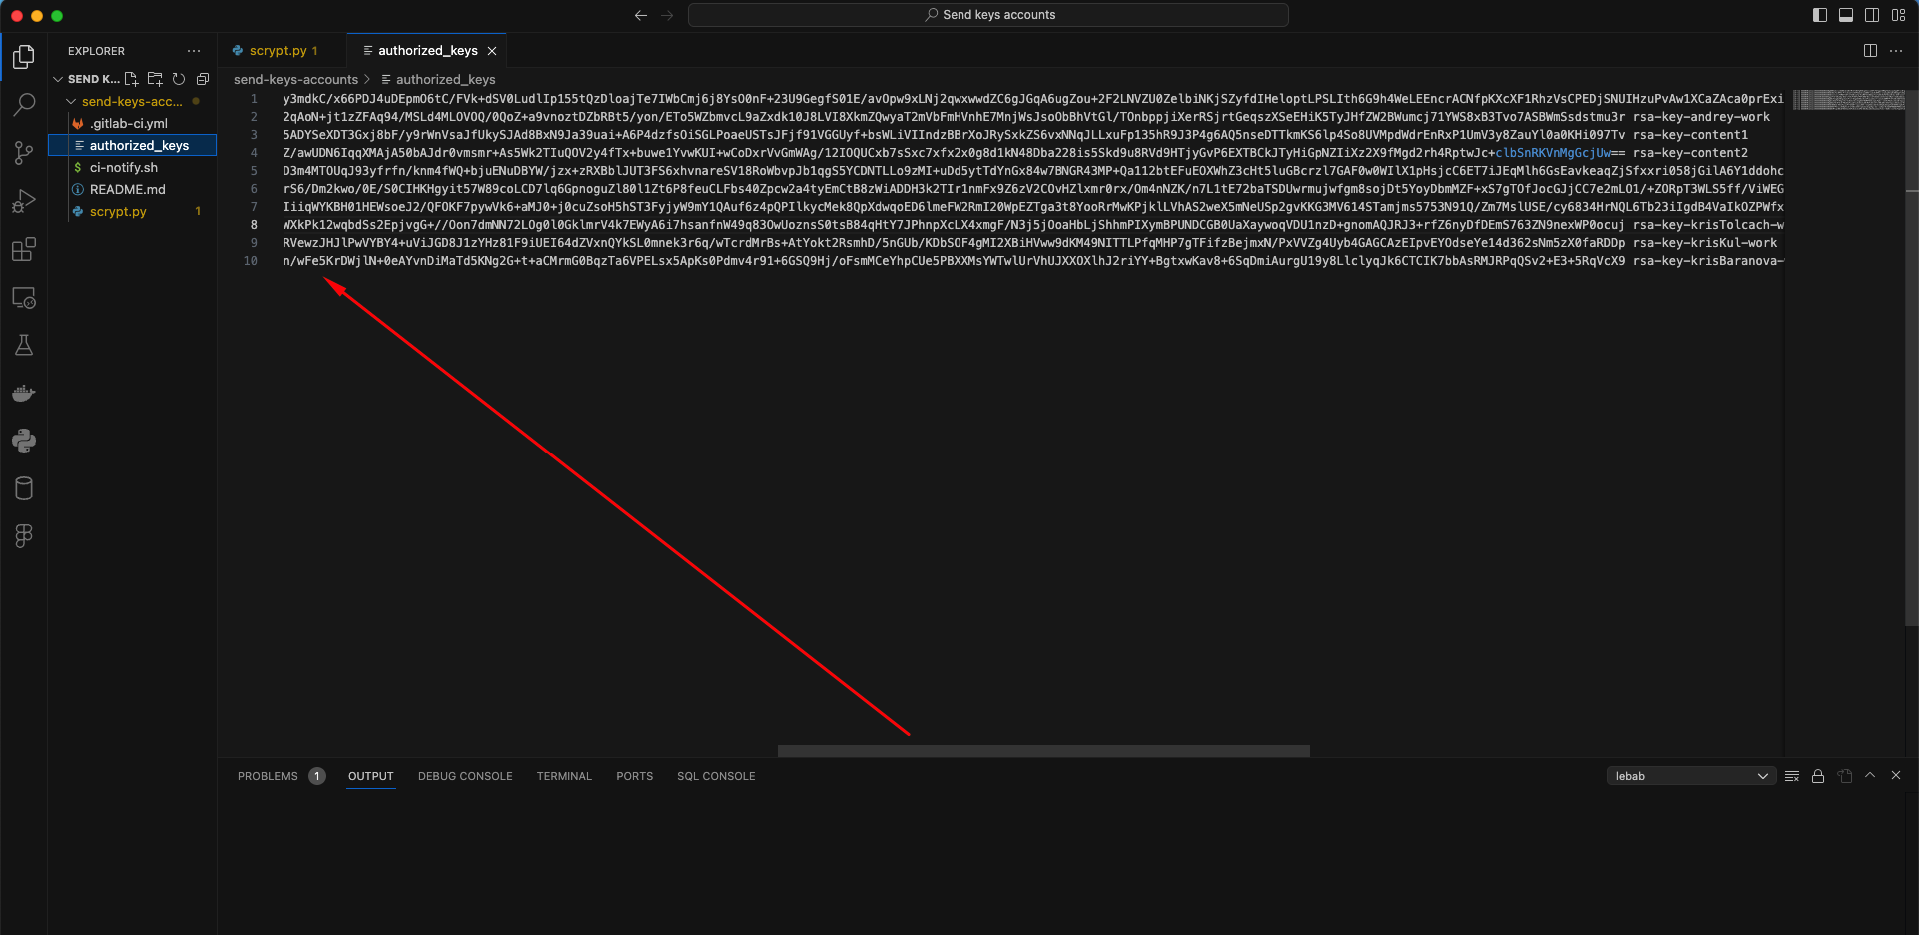Open the PROBLEMS panel tab
The width and height of the screenshot is (1919, 935).
pyautogui.click(x=268, y=776)
